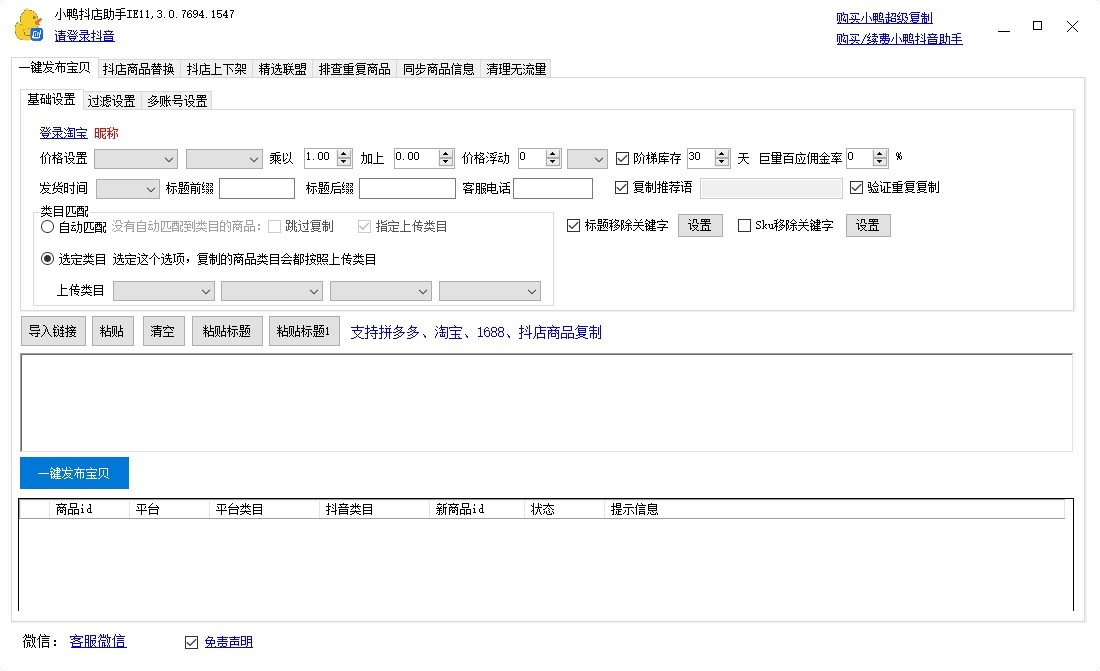Toggle the 复制推荐语 checkbox
This screenshot has width=1100, height=671.
(621, 187)
